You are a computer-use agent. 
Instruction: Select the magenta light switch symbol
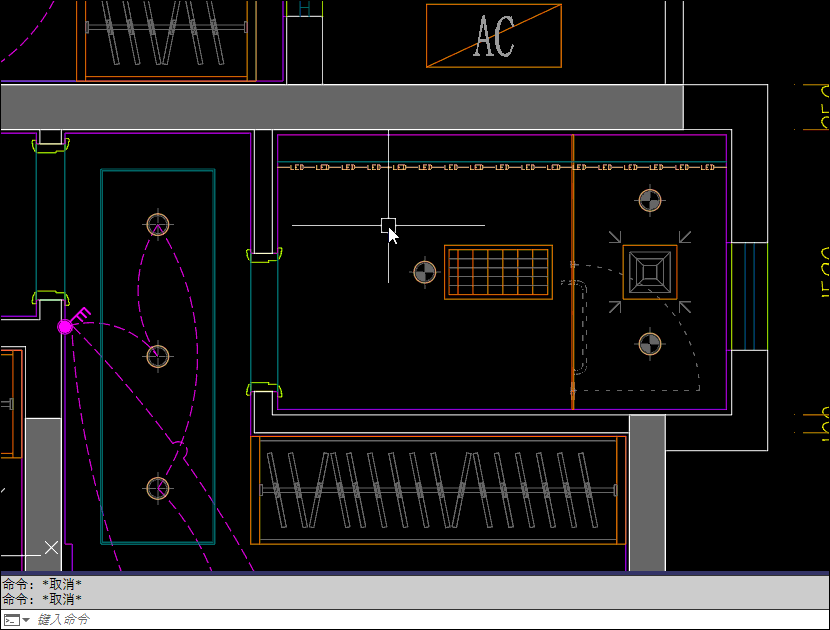(x=66, y=326)
